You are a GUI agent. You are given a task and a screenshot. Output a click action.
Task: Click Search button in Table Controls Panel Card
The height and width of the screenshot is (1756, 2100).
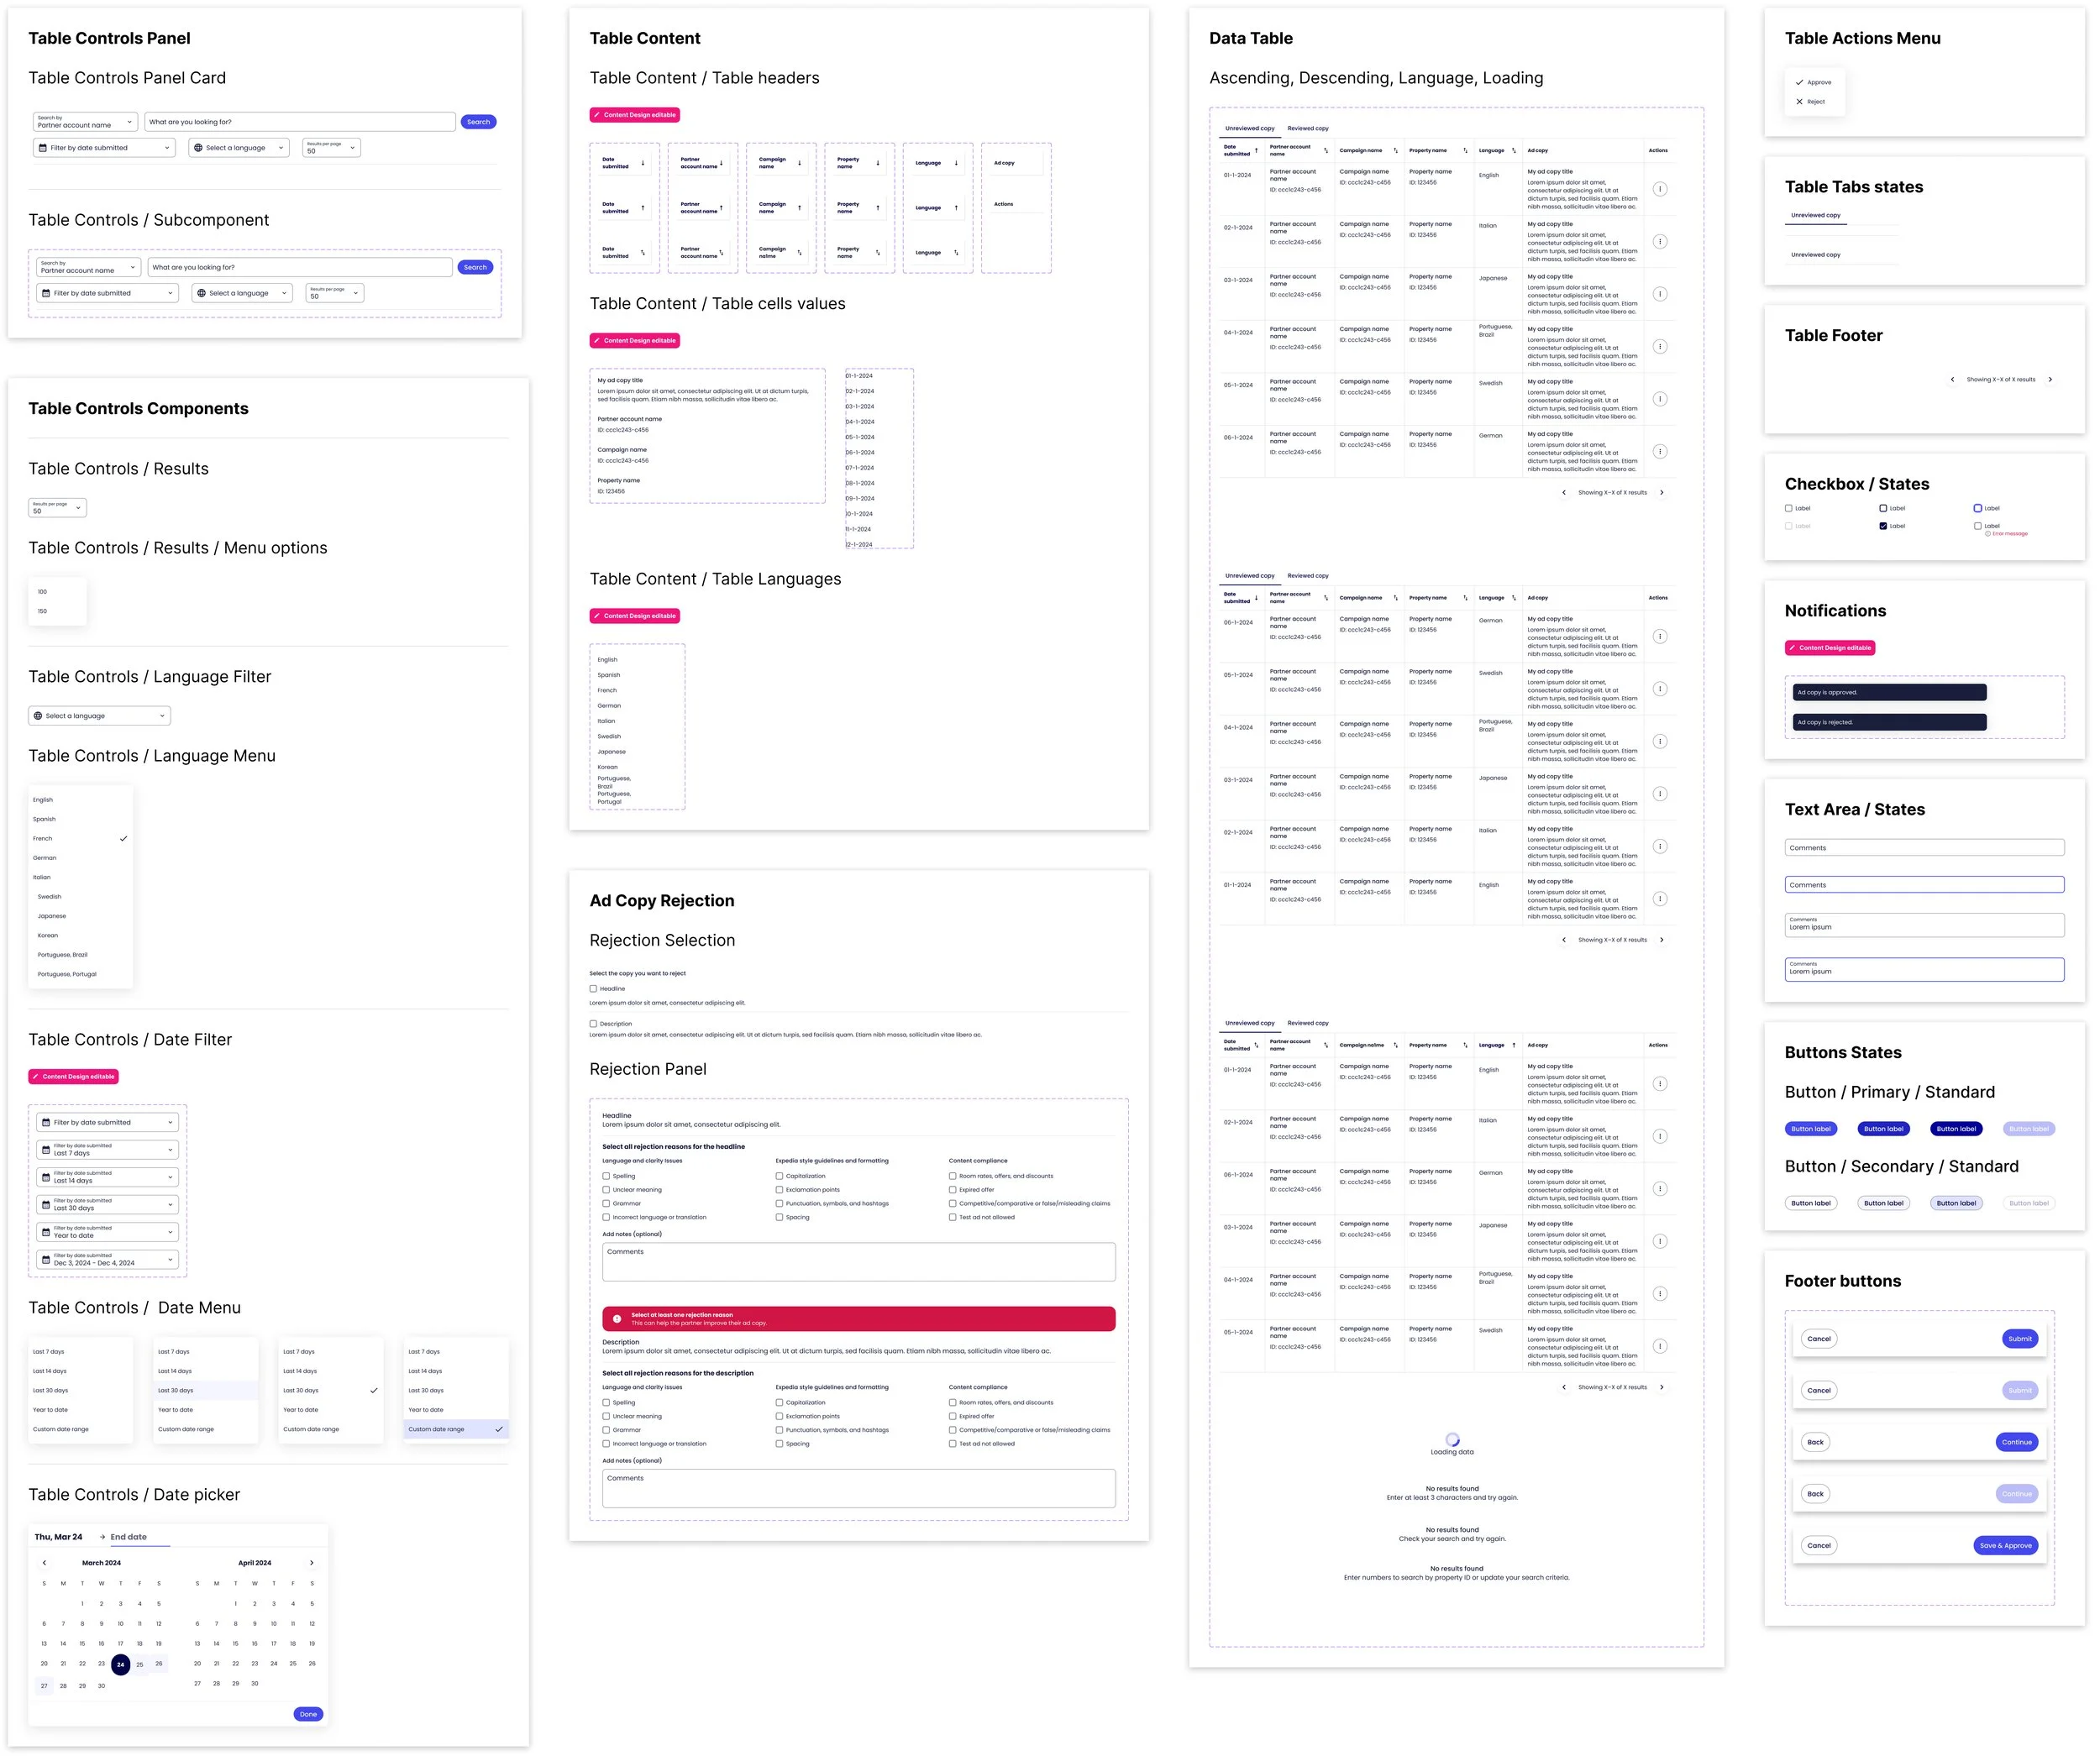click(479, 122)
